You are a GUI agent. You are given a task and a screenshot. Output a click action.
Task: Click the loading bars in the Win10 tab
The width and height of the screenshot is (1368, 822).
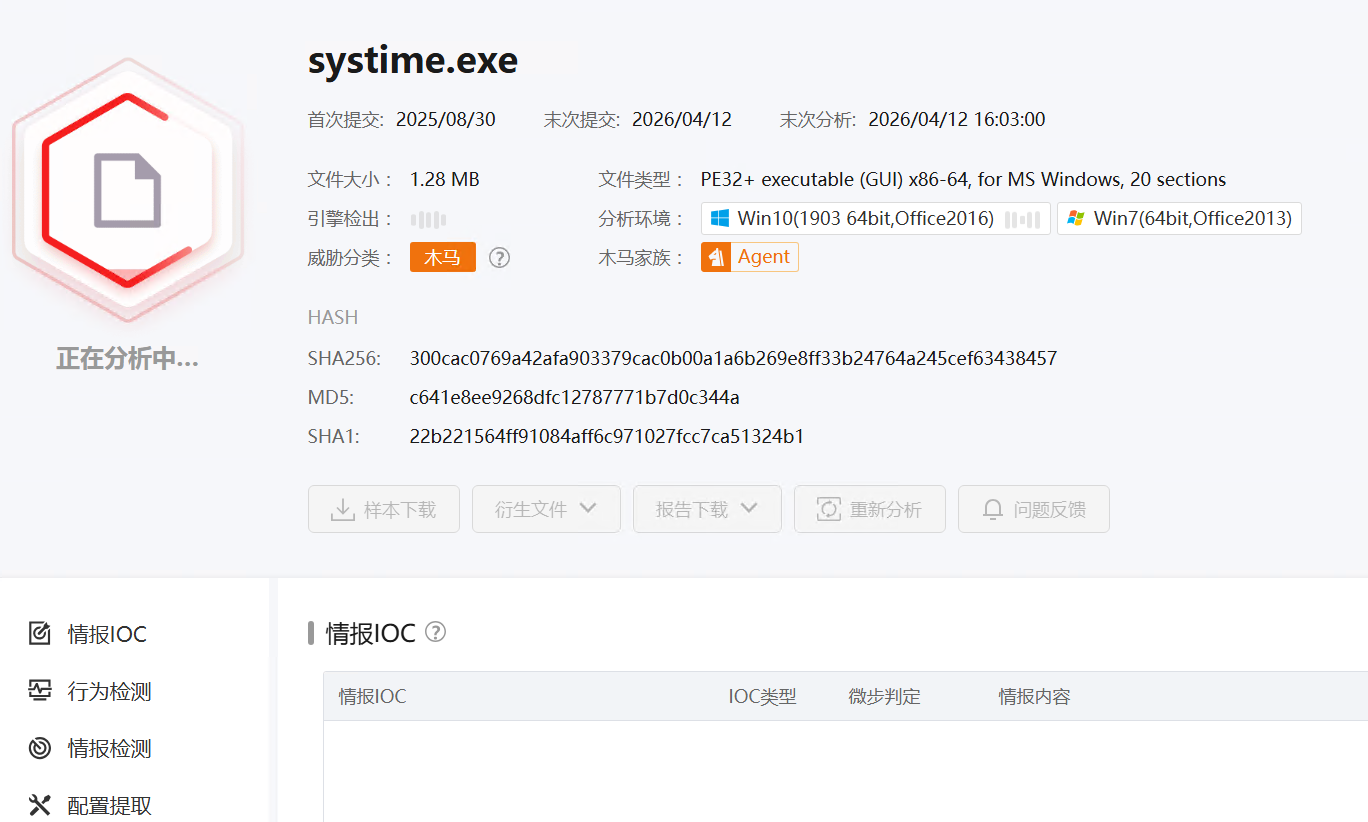1023,219
